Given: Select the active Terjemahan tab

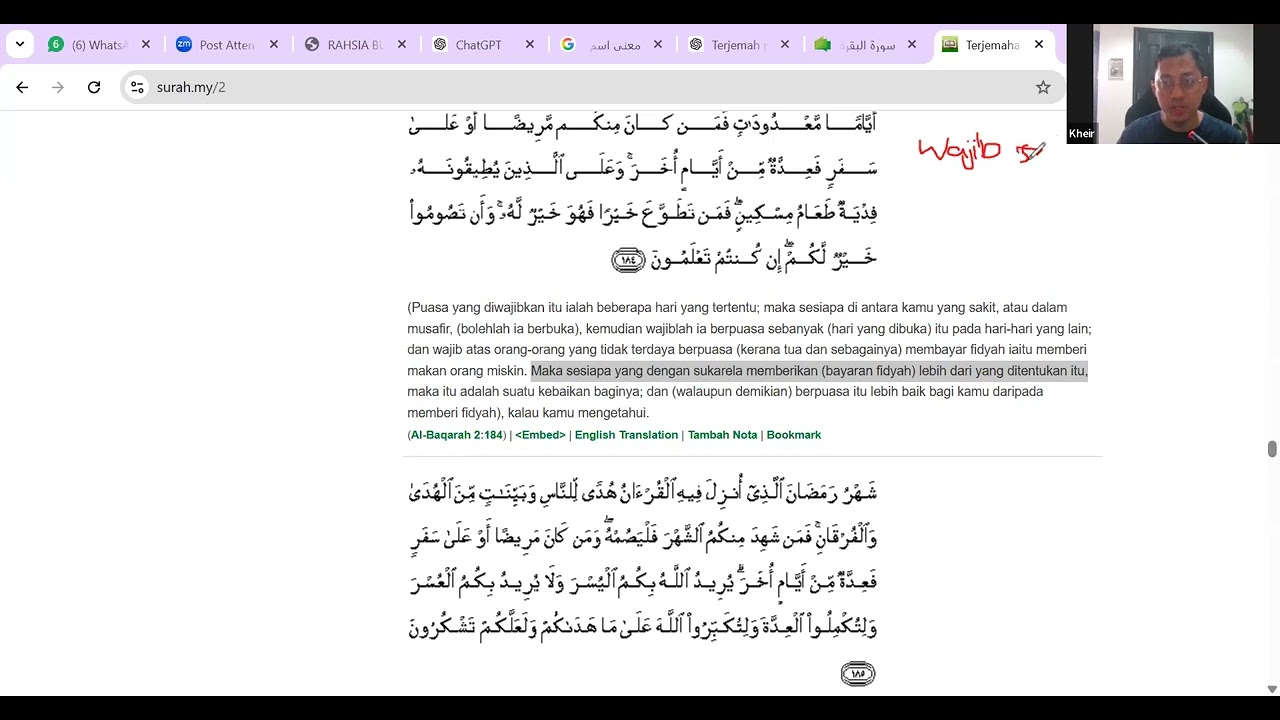Looking at the screenshot, I should (x=995, y=45).
